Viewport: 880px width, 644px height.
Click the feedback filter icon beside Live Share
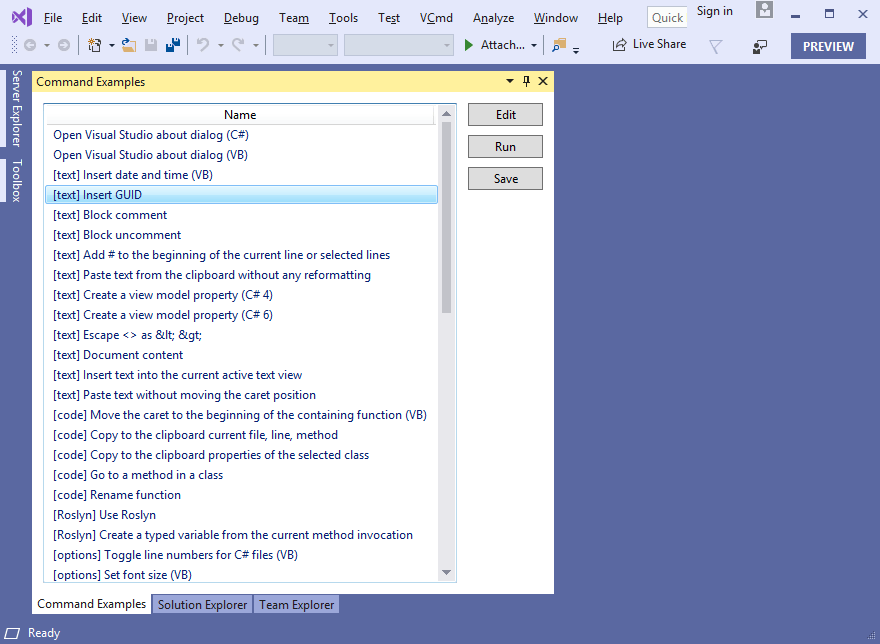[716, 46]
